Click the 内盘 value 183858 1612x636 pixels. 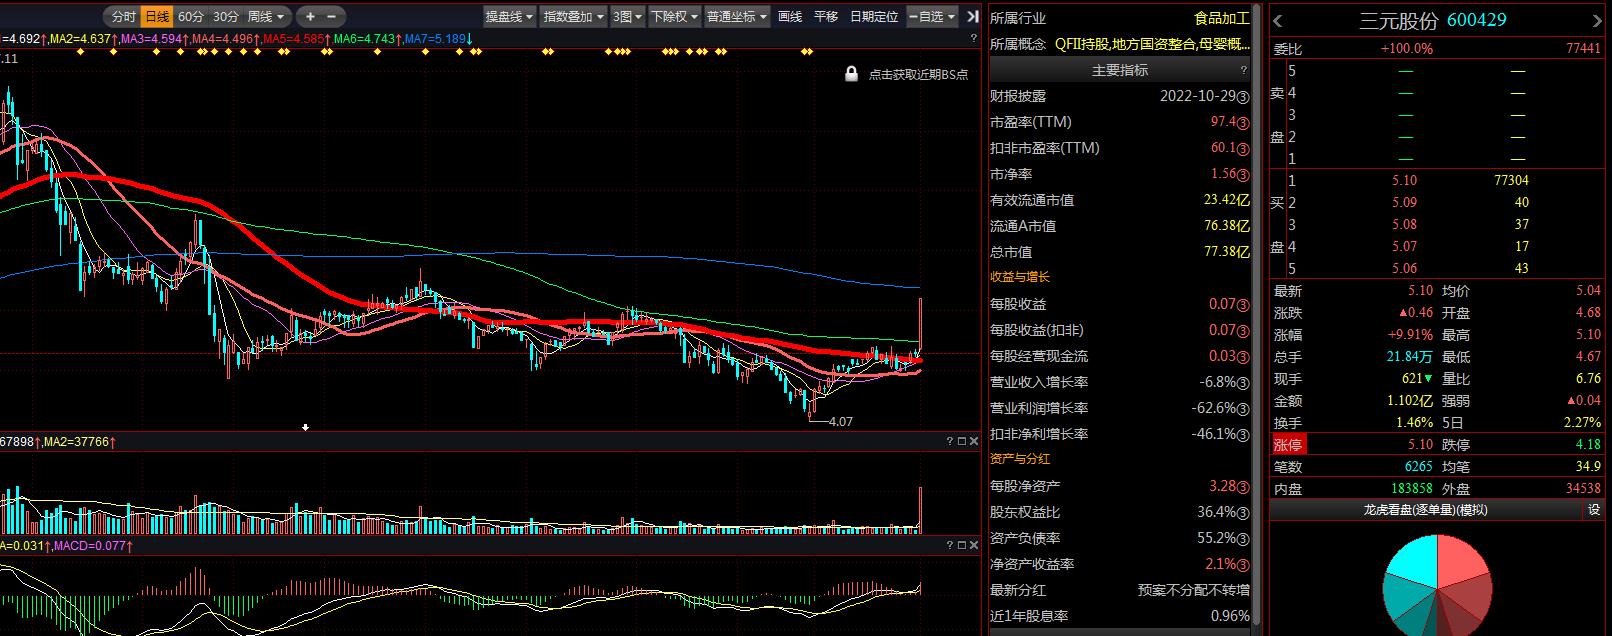point(1411,489)
